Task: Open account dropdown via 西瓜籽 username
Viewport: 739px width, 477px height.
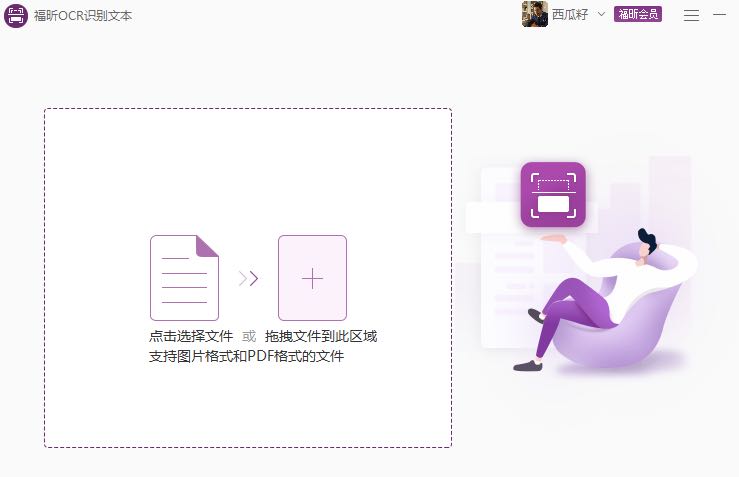Action: [x=570, y=15]
